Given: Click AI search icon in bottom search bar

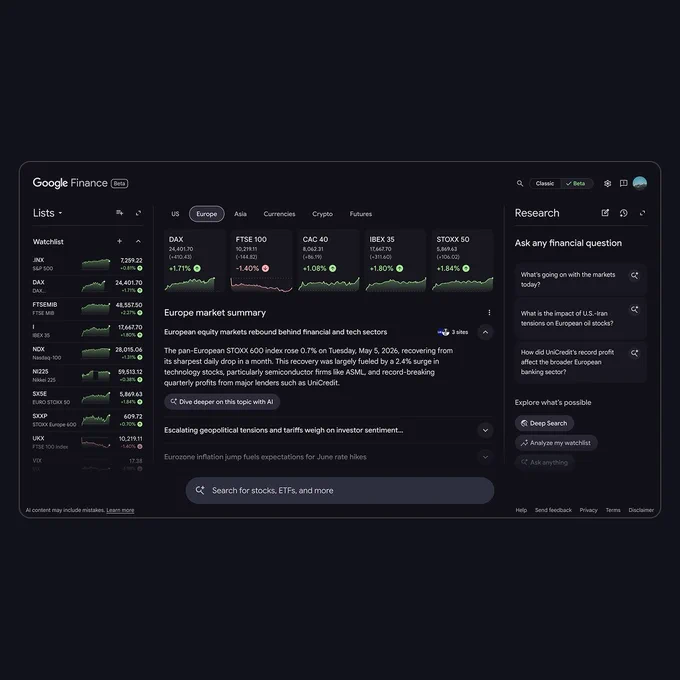Looking at the screenshot, I should point(200,490).
